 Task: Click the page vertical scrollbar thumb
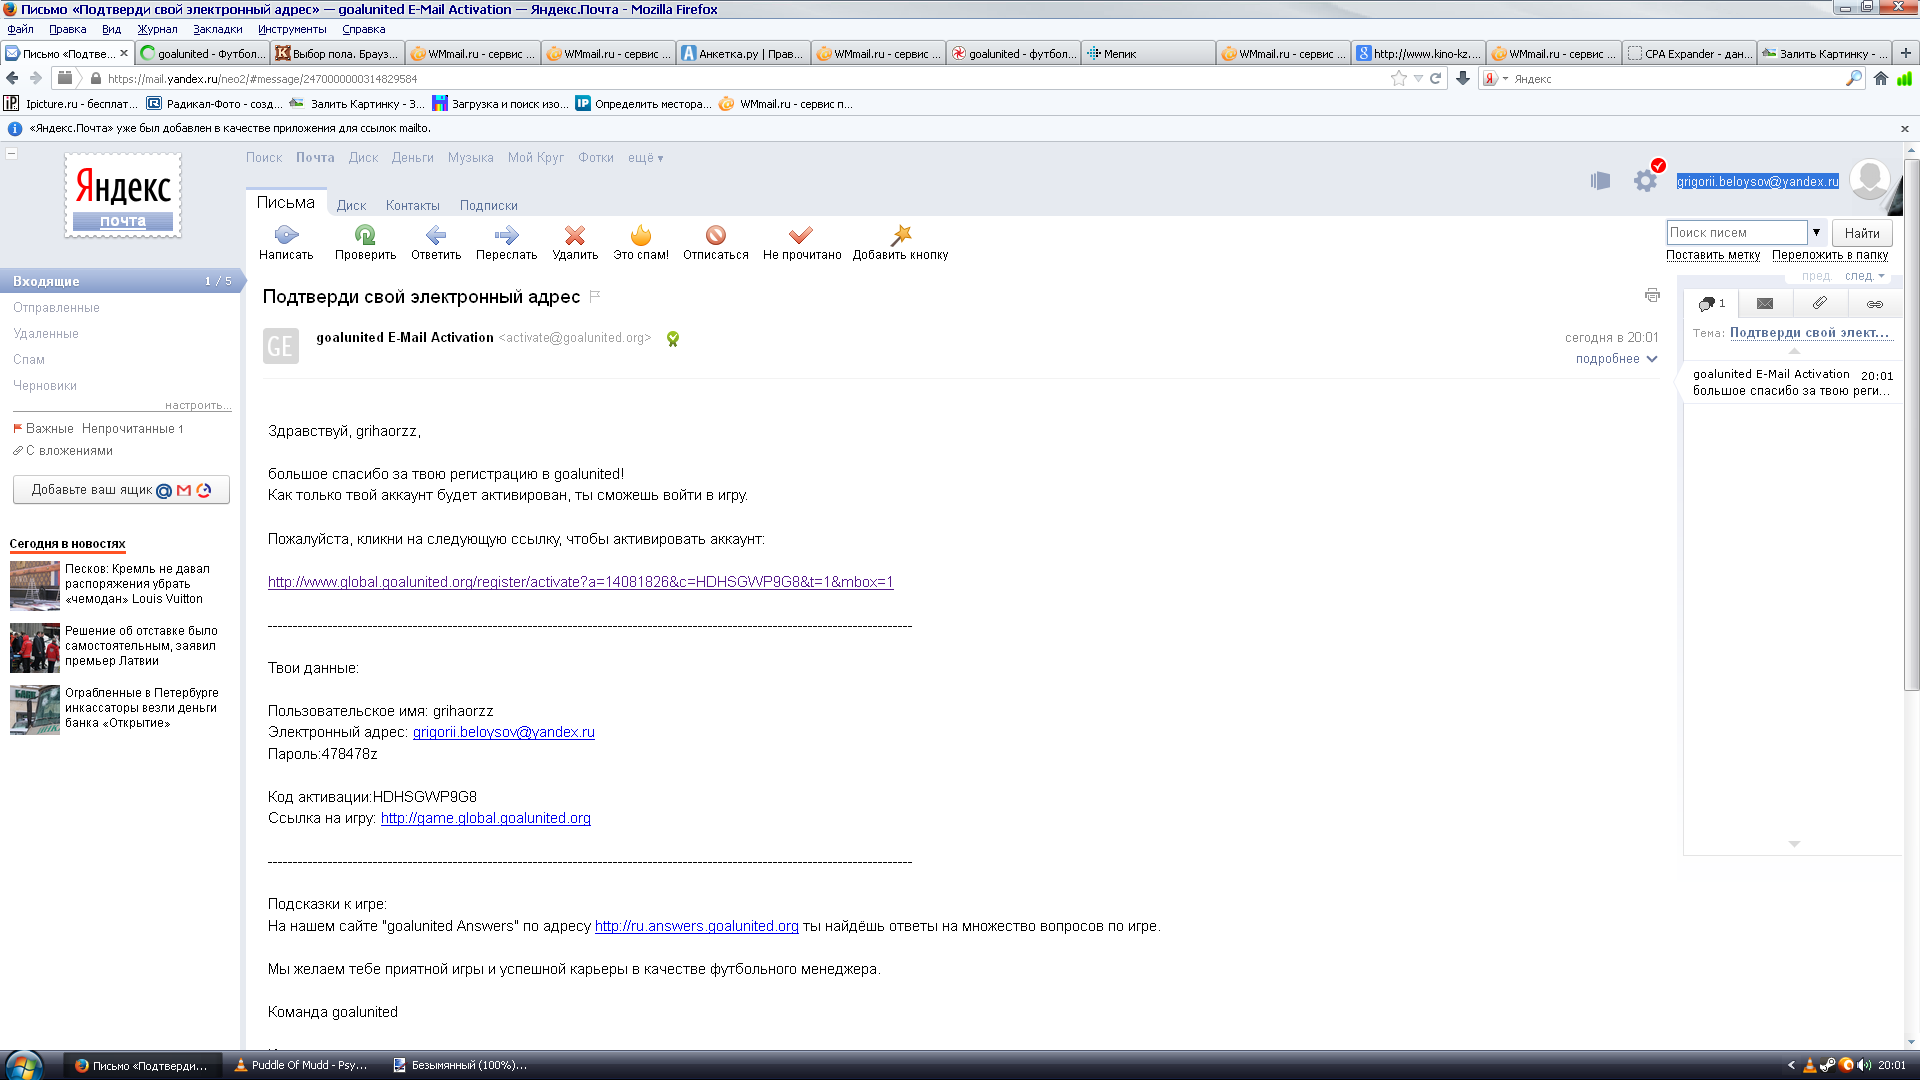pos(1911,425)
